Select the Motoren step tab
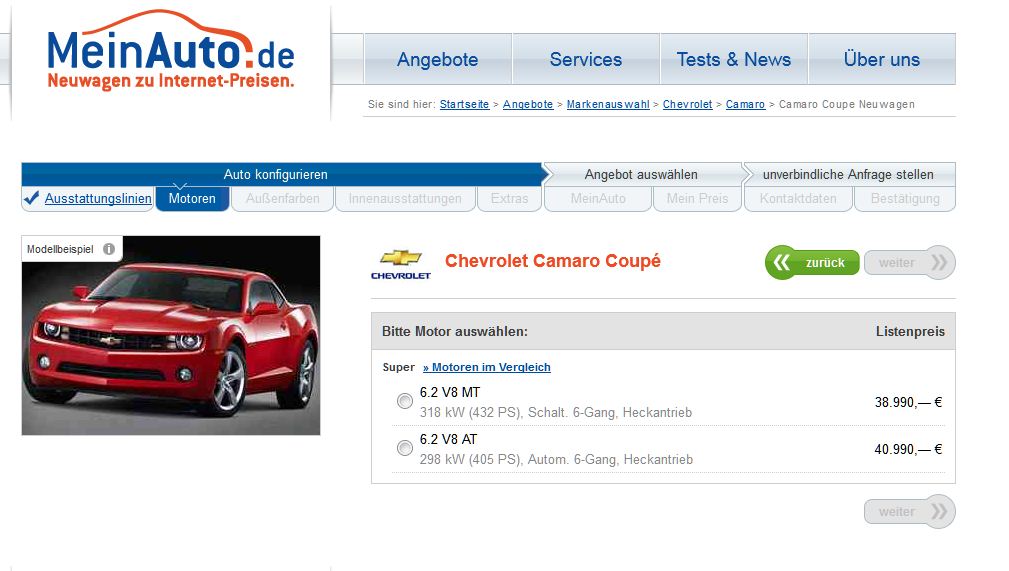 coord(192,198)
